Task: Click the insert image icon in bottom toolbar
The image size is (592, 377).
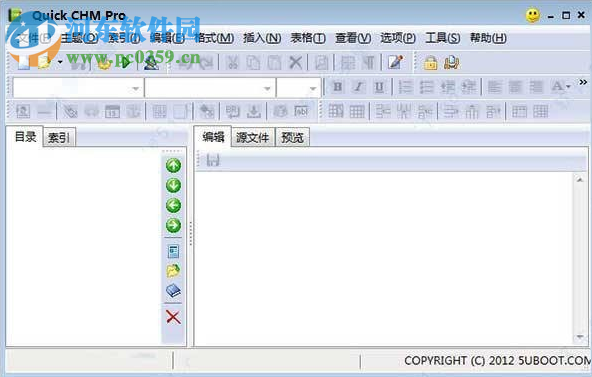Action: 23,111
